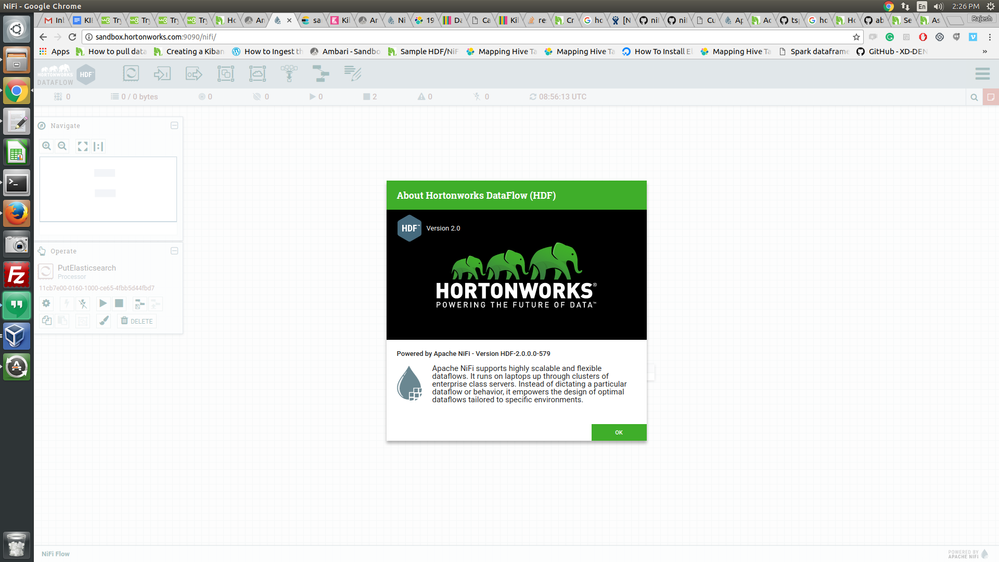The width and height of the screenshot is (999, 562).
Task: Click the NiFi search magnifier icon
Action: (x=974, y=97)
